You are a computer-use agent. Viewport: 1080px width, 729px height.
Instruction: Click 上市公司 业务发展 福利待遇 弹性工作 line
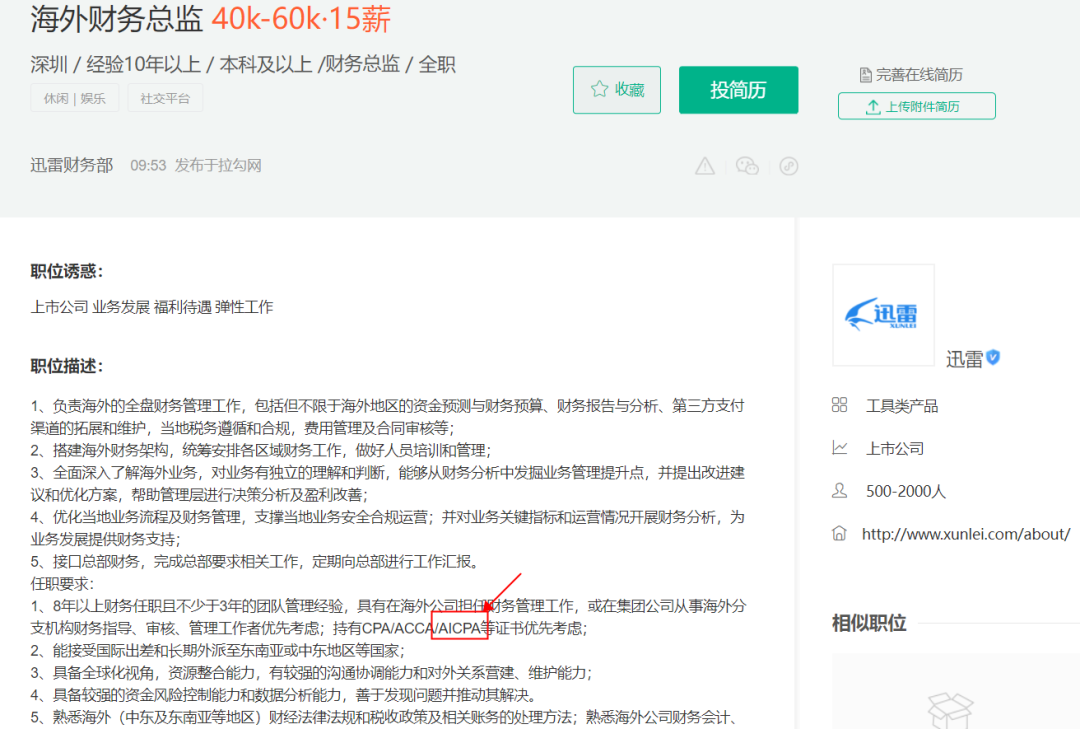[152, 307]
